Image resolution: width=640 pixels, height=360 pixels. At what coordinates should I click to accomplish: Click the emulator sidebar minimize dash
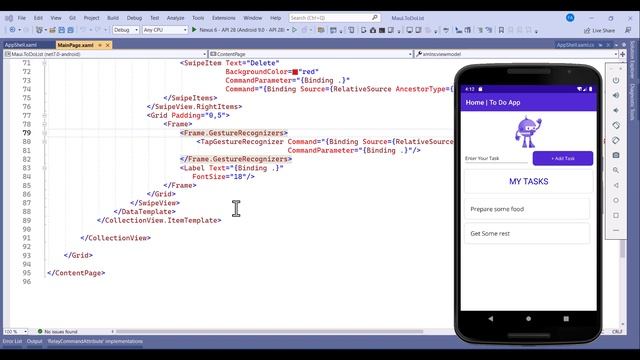[x=616, y=230]
